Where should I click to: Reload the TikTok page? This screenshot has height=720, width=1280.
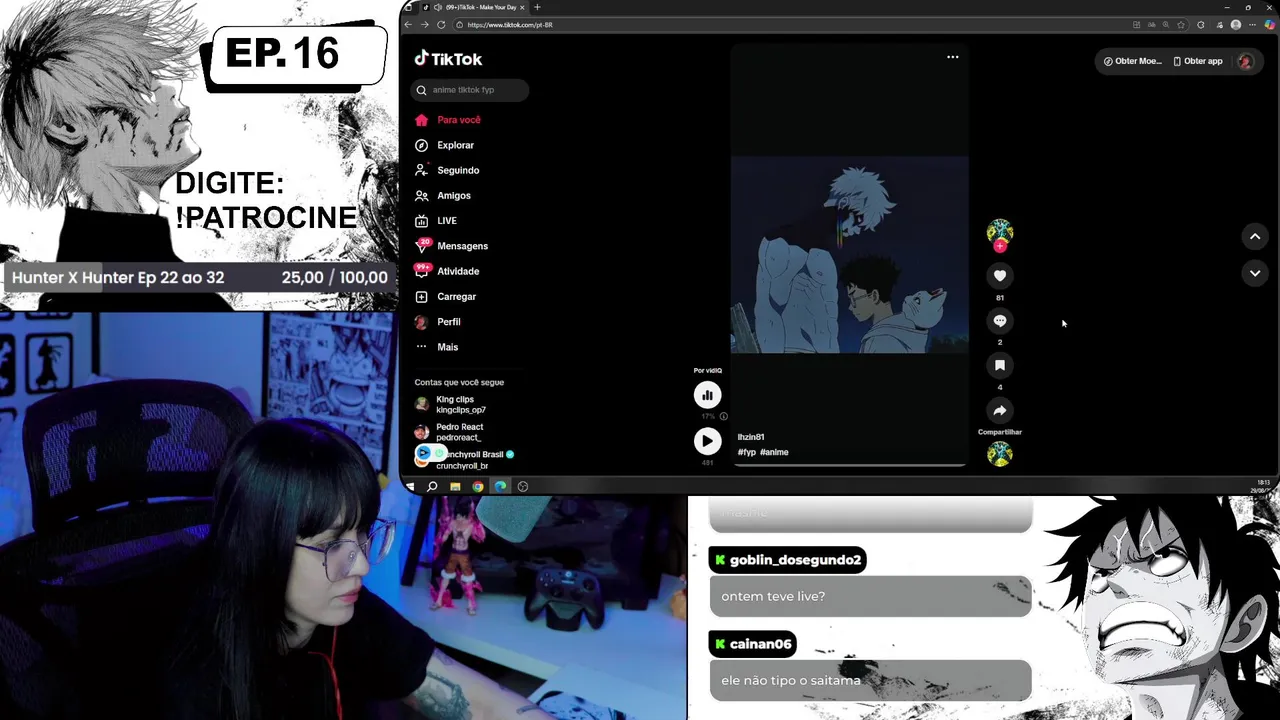pyautogui.click(x=441, y=24)
